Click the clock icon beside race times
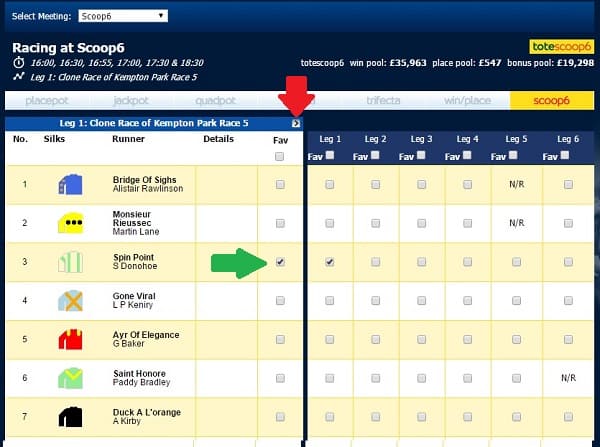600x447 pixels. pos(18,62)
